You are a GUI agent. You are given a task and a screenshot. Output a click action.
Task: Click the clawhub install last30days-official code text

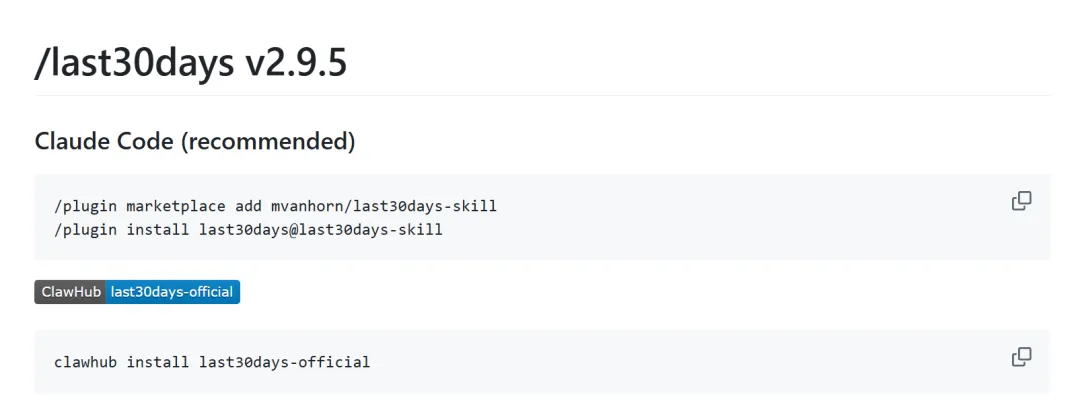[x=212, y=362]
